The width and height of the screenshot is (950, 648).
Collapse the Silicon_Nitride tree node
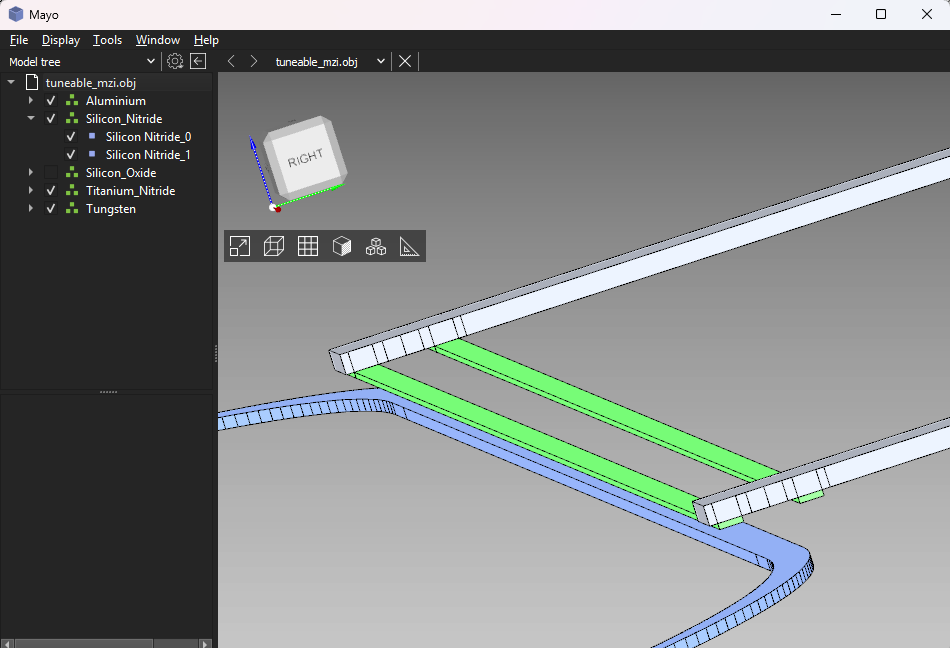pos(31,119)
